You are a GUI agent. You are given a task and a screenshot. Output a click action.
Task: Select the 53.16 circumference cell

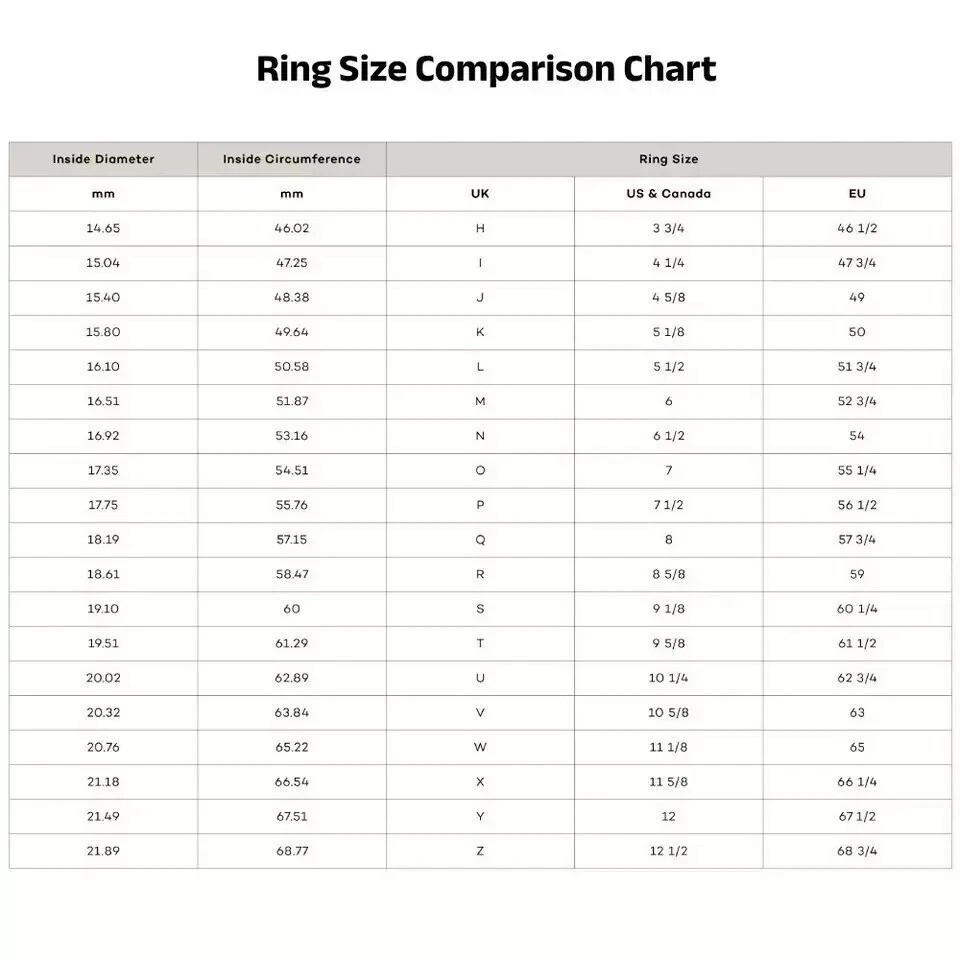pyautogui.click(x=291, y=436)
